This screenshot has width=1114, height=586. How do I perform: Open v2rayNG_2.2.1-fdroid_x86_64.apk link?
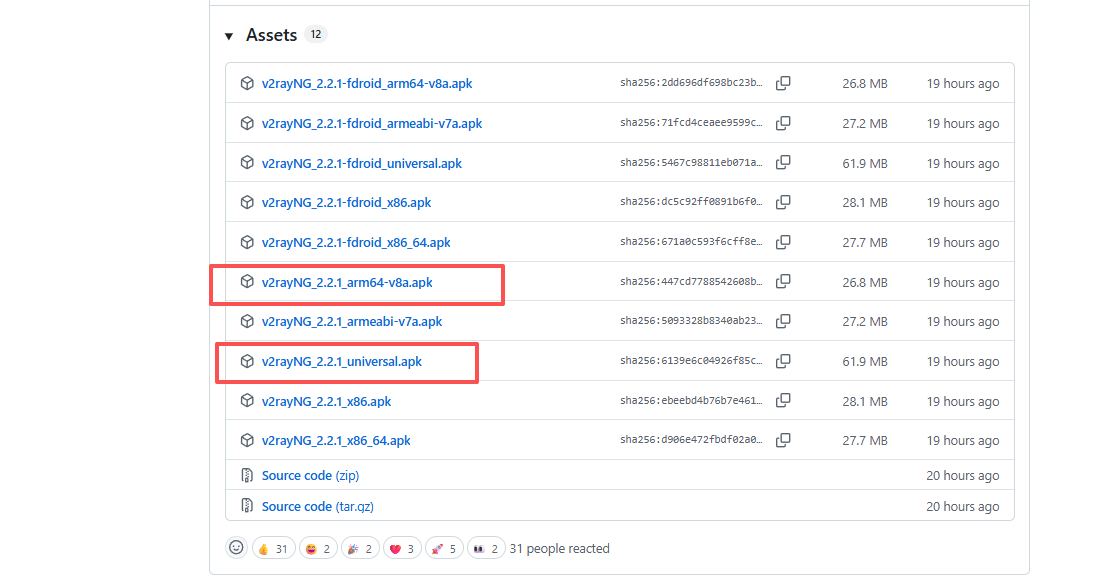pos(356,242)
